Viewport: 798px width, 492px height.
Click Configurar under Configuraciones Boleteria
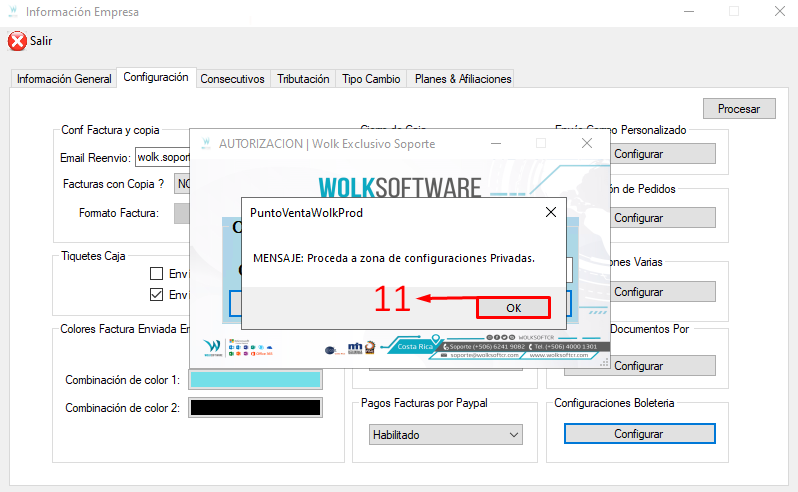[640, 434]
